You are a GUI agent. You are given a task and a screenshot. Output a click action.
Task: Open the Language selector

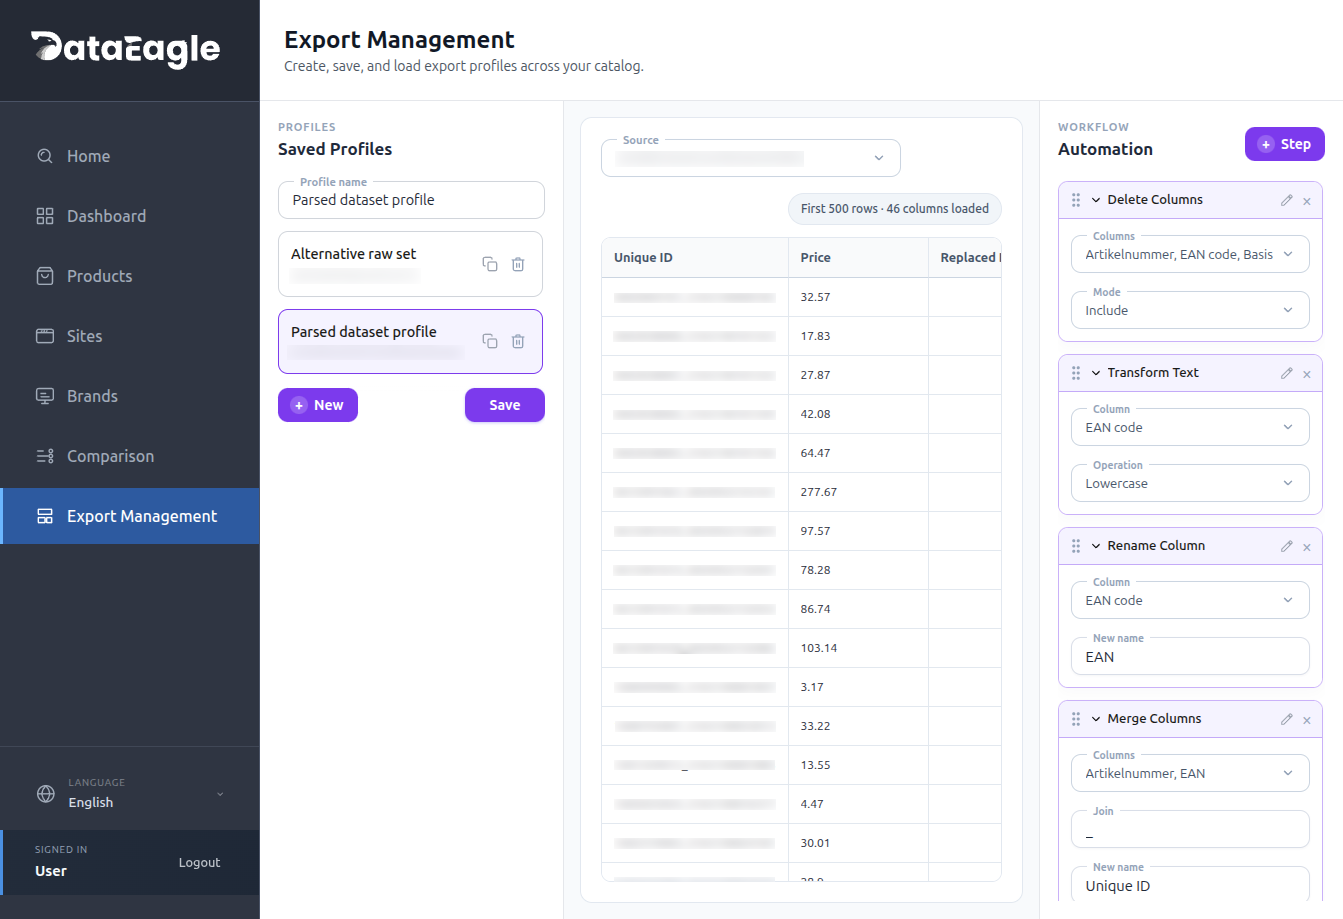pos(130,794)
